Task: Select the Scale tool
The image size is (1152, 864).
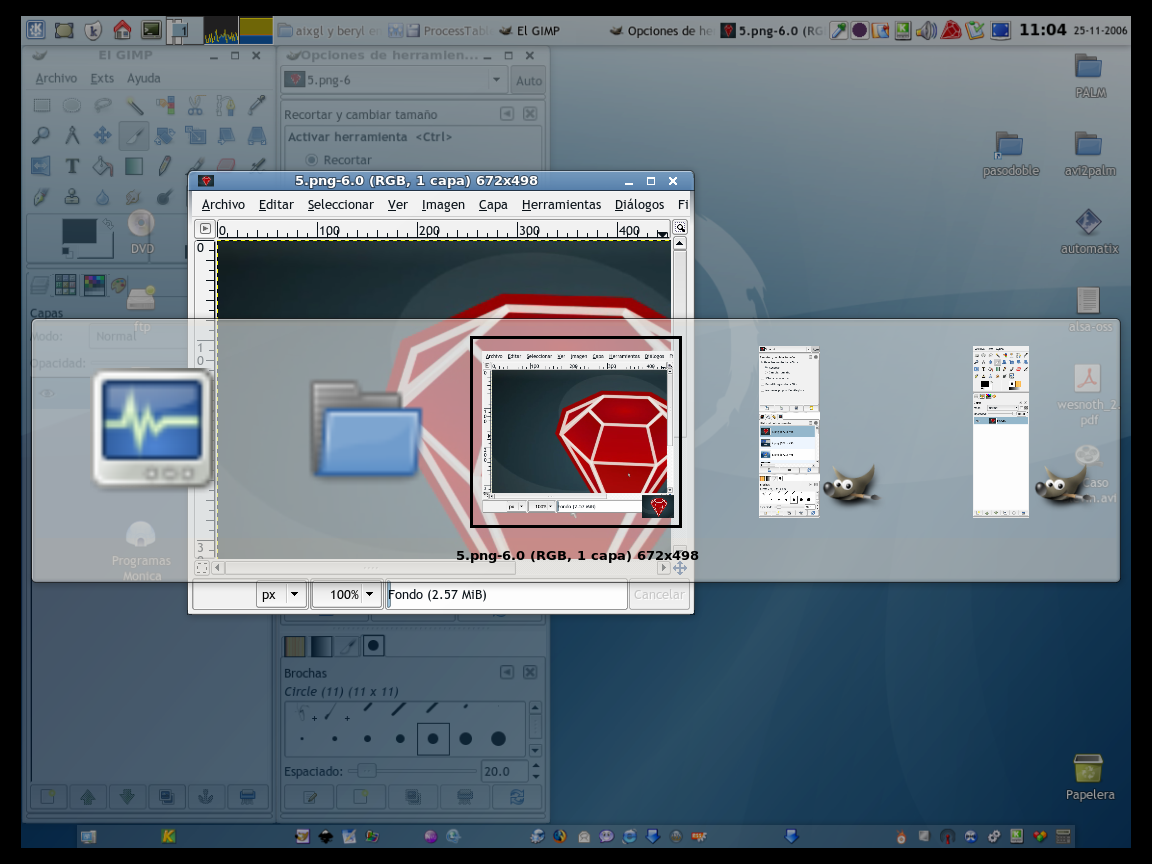Action: tap(195, 135)
